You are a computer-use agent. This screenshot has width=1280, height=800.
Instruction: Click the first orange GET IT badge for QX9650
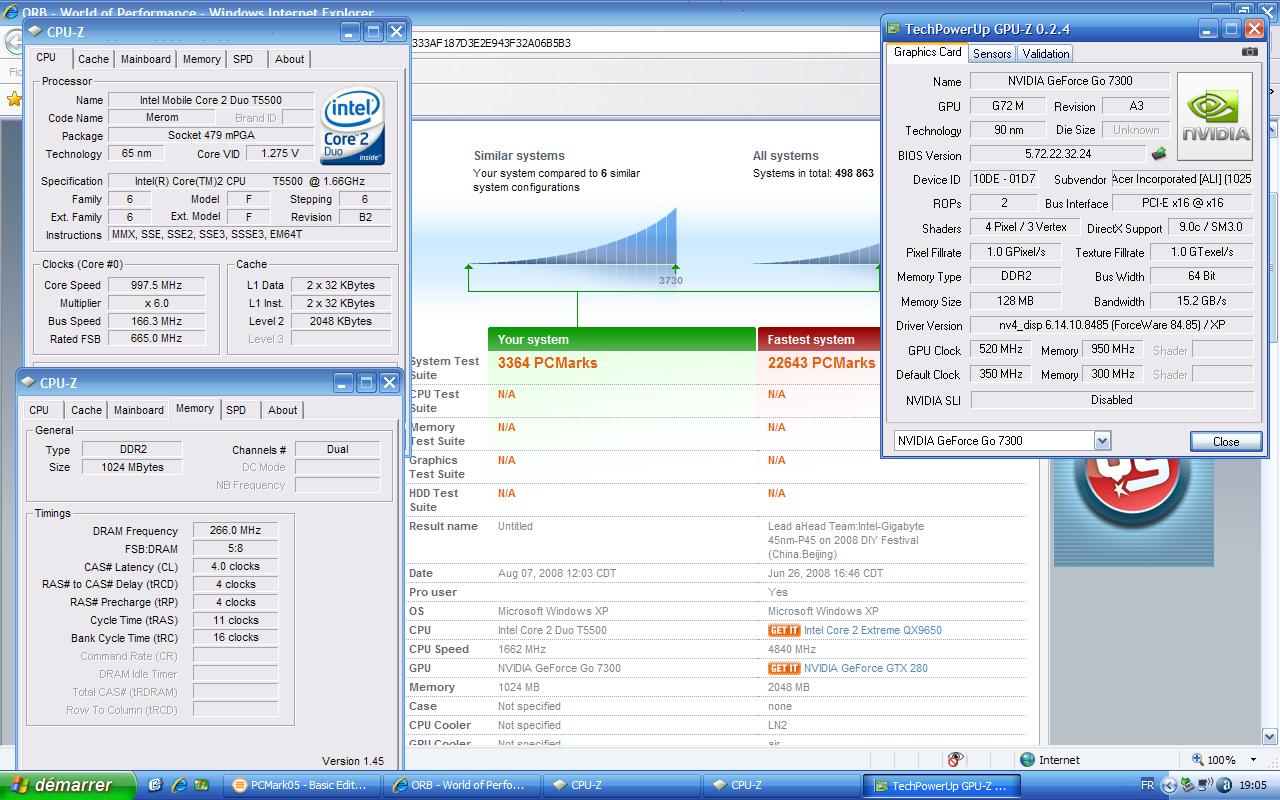pyautogui.click(x=784, y=630)
